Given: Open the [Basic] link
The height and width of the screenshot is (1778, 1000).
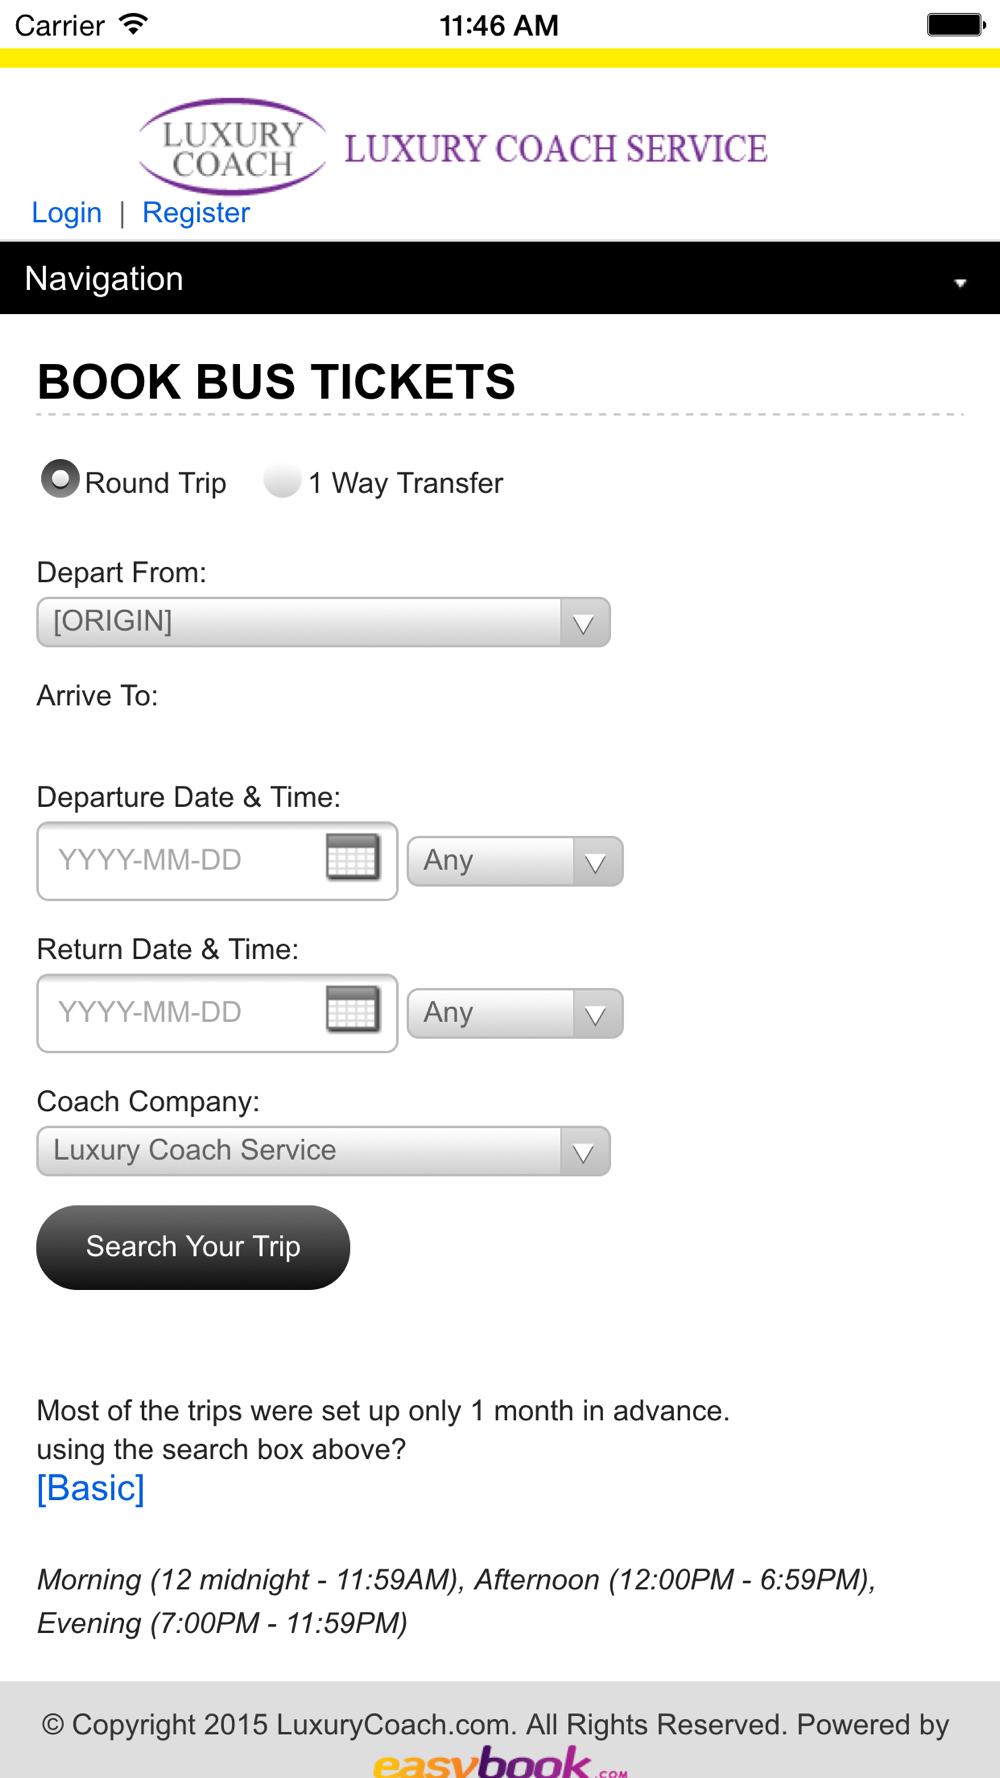Looking at the screenshot, I should point(91,1488).
